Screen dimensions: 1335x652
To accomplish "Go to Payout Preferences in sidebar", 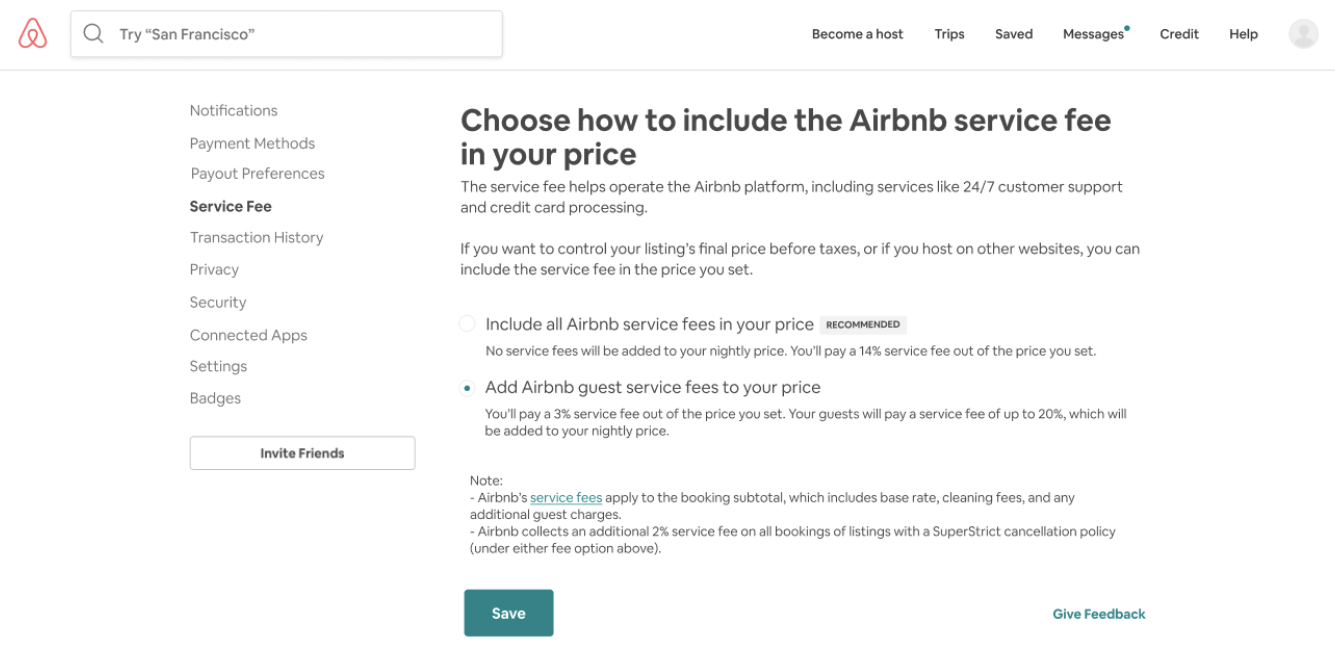I will [x=257, y=173].
